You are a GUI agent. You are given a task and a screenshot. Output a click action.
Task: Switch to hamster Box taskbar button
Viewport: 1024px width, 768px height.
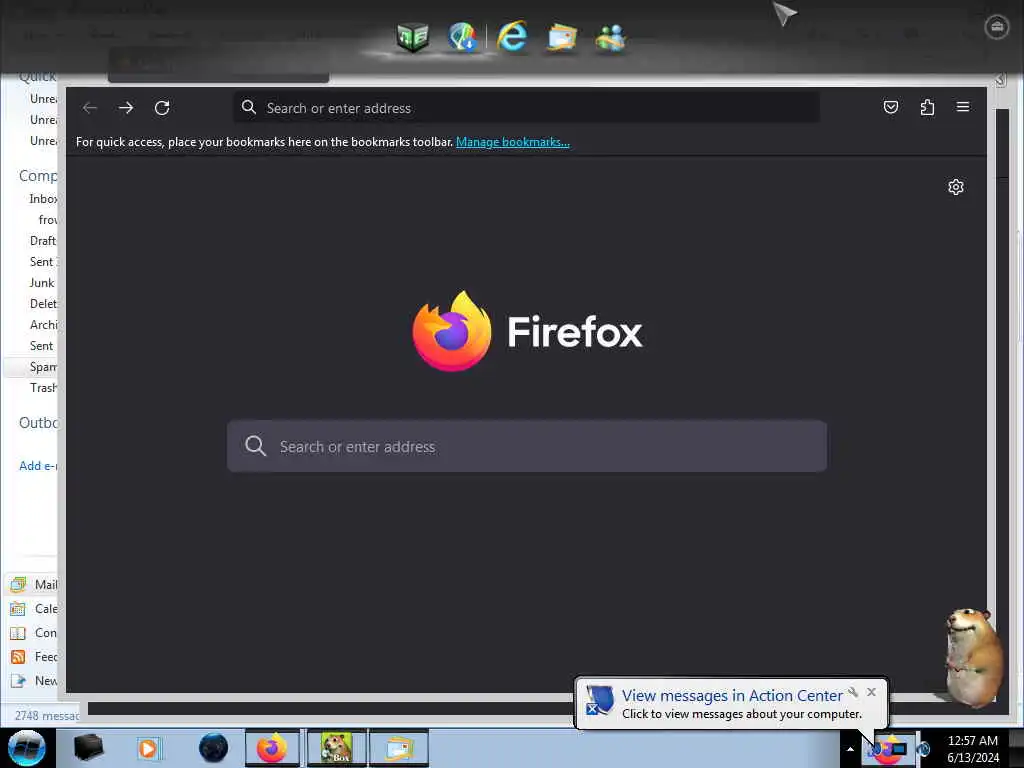[337, 748]
